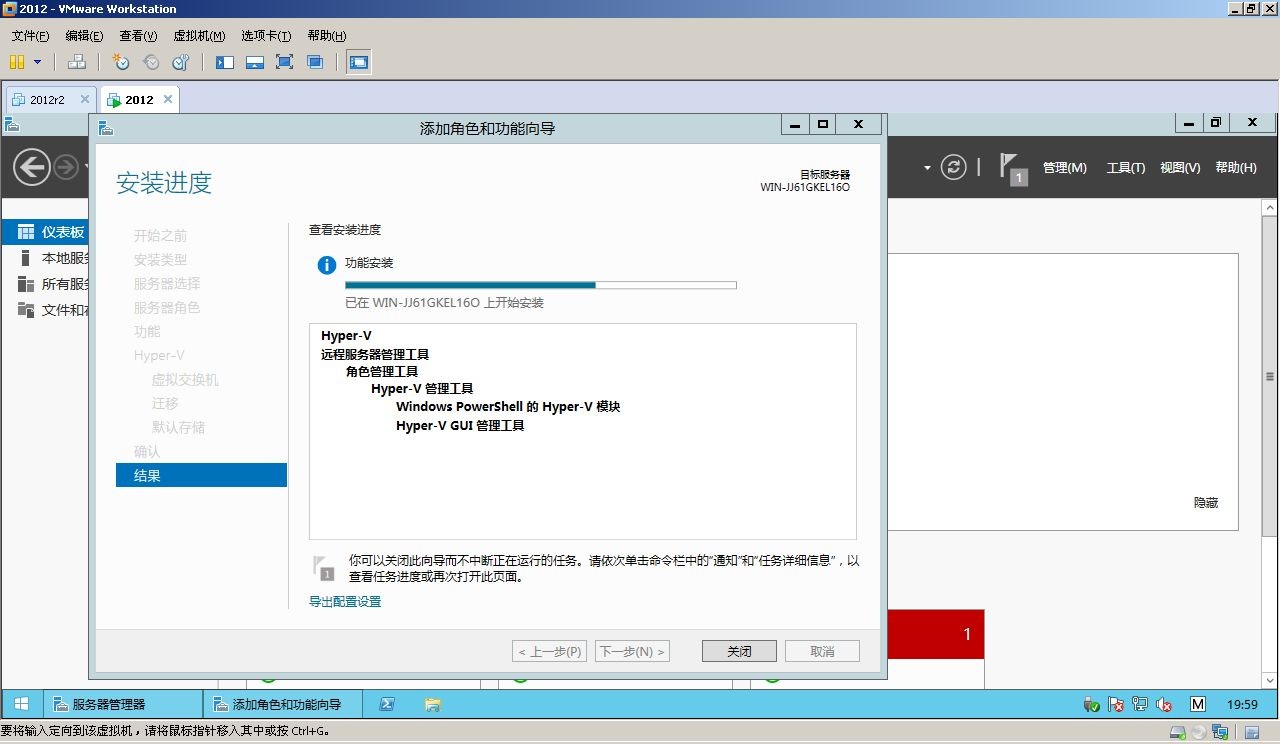Open 管理(M) menu in Server Manager
Screen dimensions: 1280x744
pos(1065,168)
